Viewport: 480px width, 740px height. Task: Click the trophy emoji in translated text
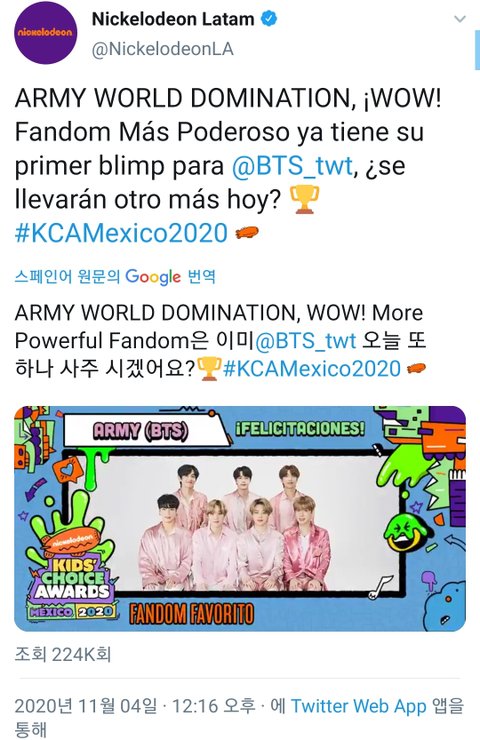pyautogui.click(x=209, y=368)
